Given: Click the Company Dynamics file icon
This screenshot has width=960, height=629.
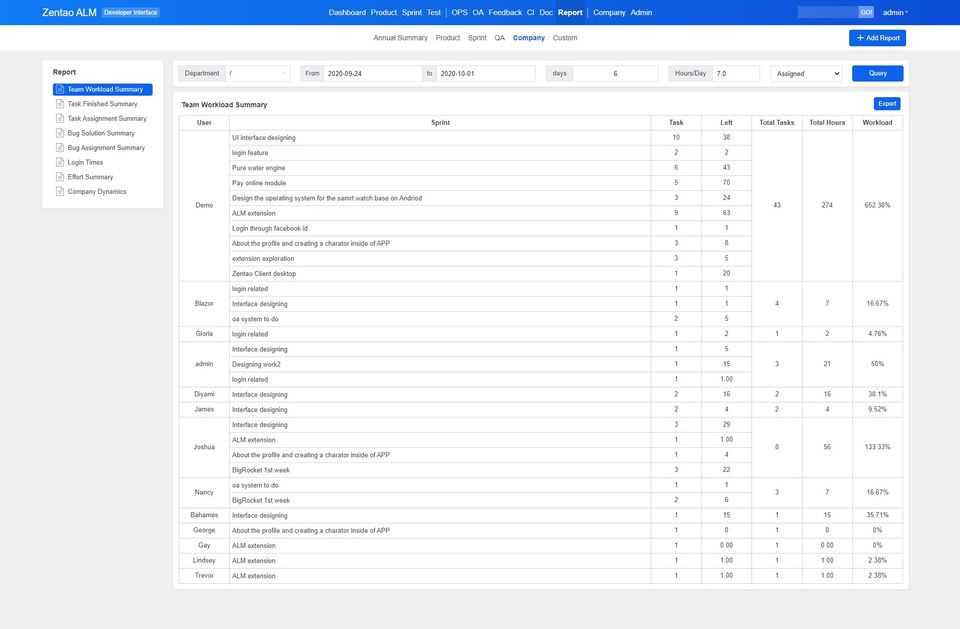Looking at the screenshot, I should pyautogui.click(x=60, y=192).
